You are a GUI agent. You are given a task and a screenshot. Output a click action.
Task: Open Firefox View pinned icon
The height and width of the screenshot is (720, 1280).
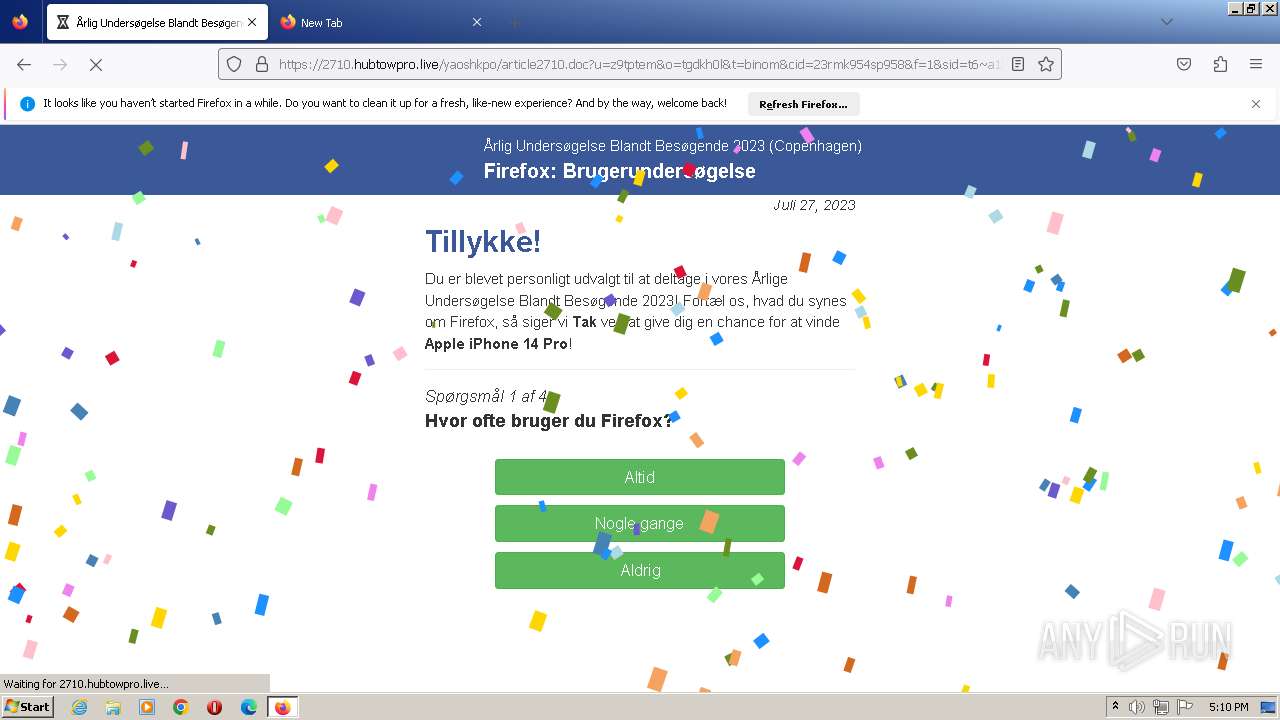point(20,22)
